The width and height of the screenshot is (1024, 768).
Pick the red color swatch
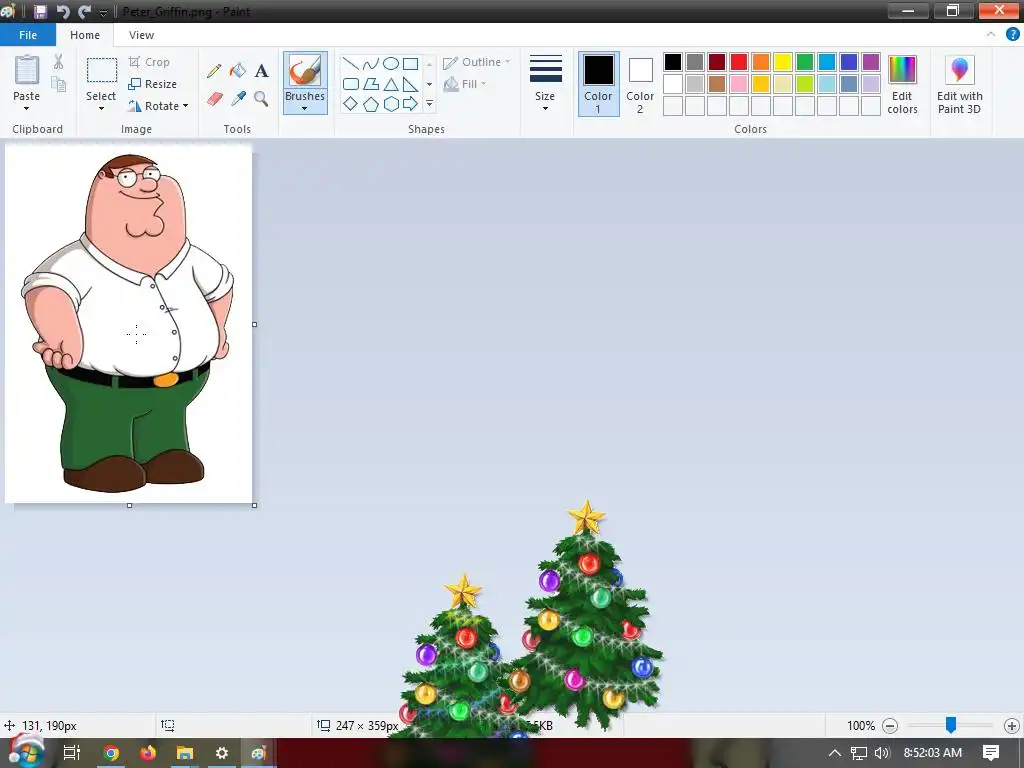click(x=739, y=62)
